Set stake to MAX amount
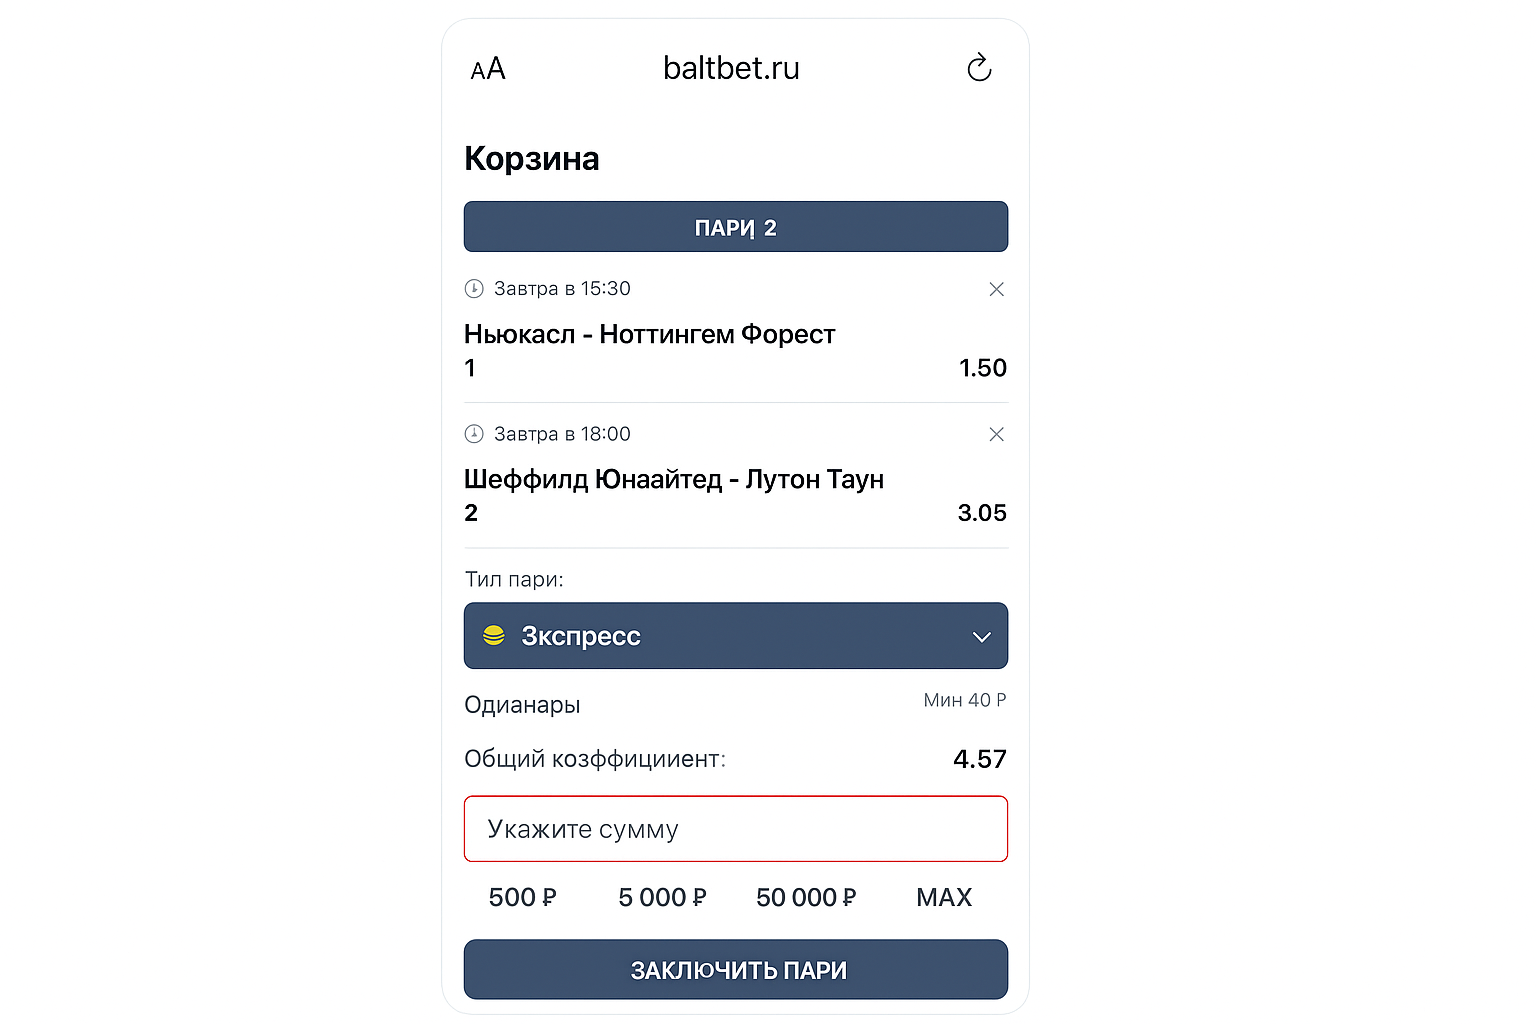1536x1024 pixels. coord(943,897)
